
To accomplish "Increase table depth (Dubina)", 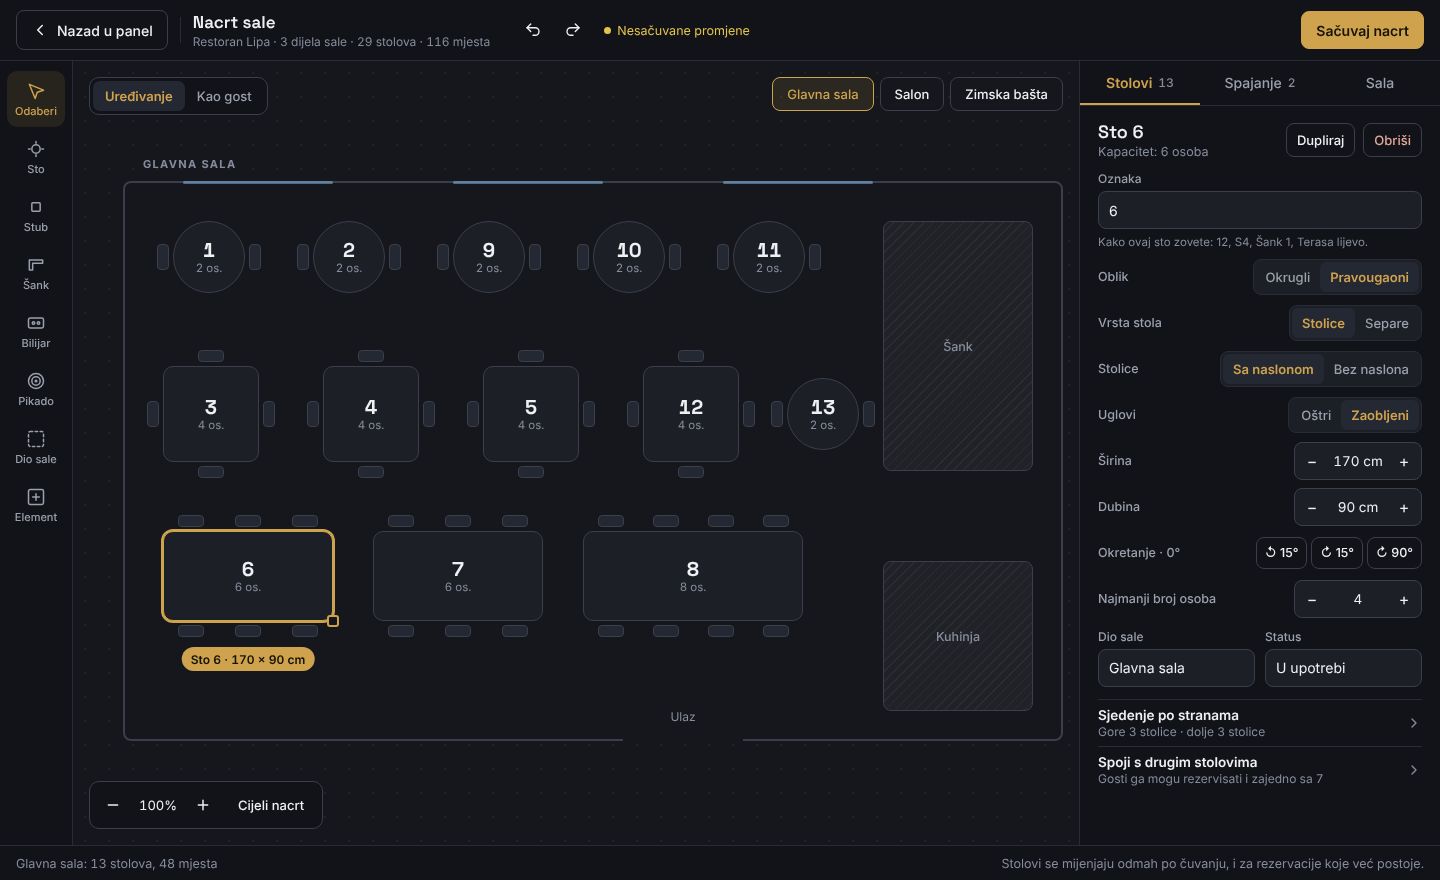I will [x=1404, y=507].
